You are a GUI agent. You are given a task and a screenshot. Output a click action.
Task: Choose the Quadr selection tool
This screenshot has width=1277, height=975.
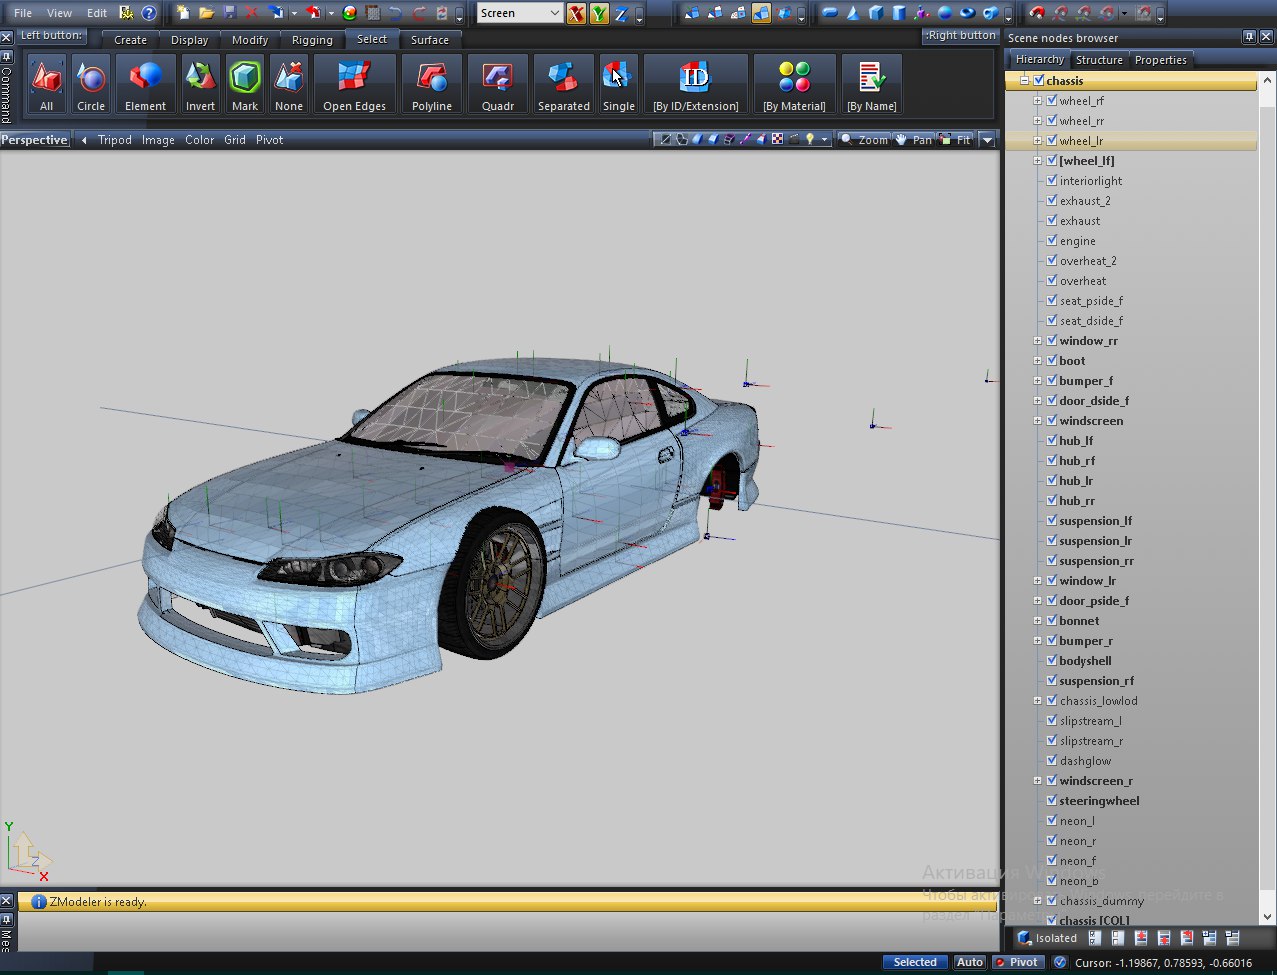pos(497,85)
